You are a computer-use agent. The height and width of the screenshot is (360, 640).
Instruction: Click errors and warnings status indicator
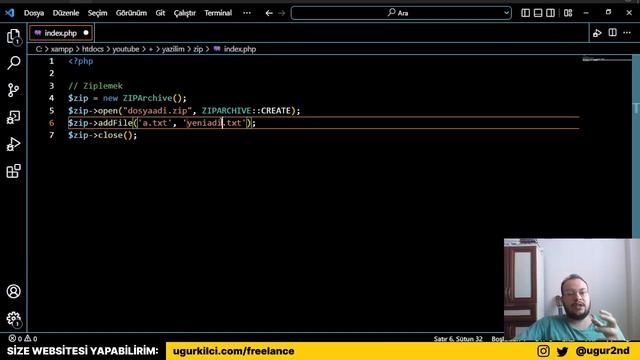(23, 338)
